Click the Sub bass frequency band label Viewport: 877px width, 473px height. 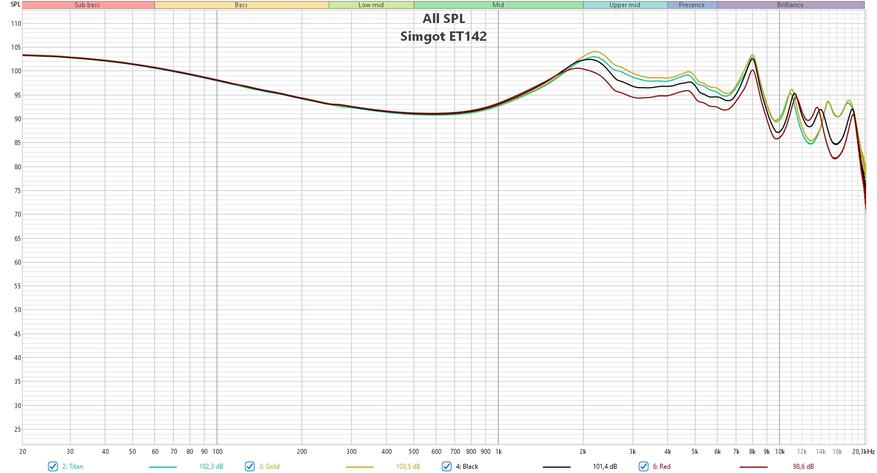pyautogui.click(x=88, y=5)
